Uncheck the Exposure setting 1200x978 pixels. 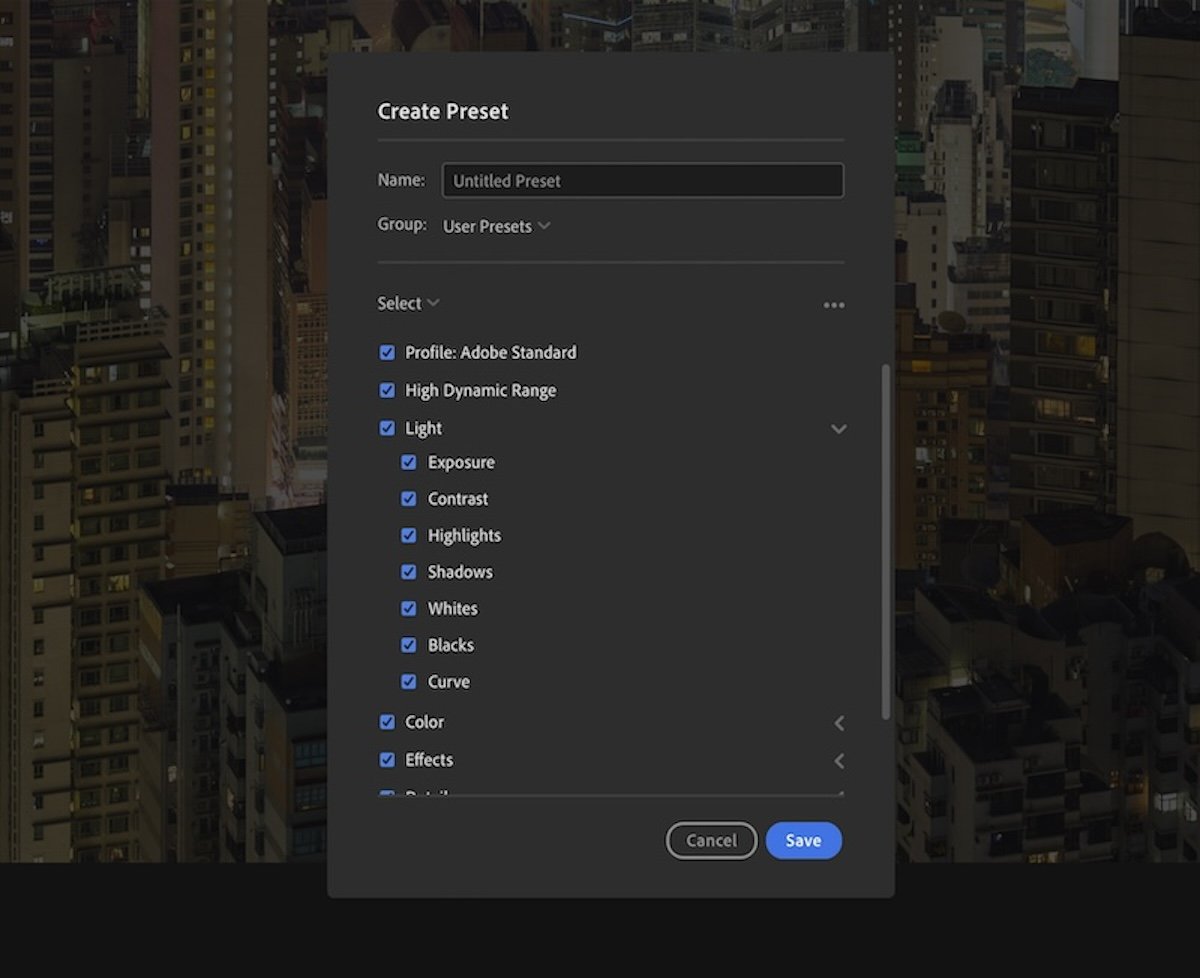pyautogui.click(x=408, y=462)
